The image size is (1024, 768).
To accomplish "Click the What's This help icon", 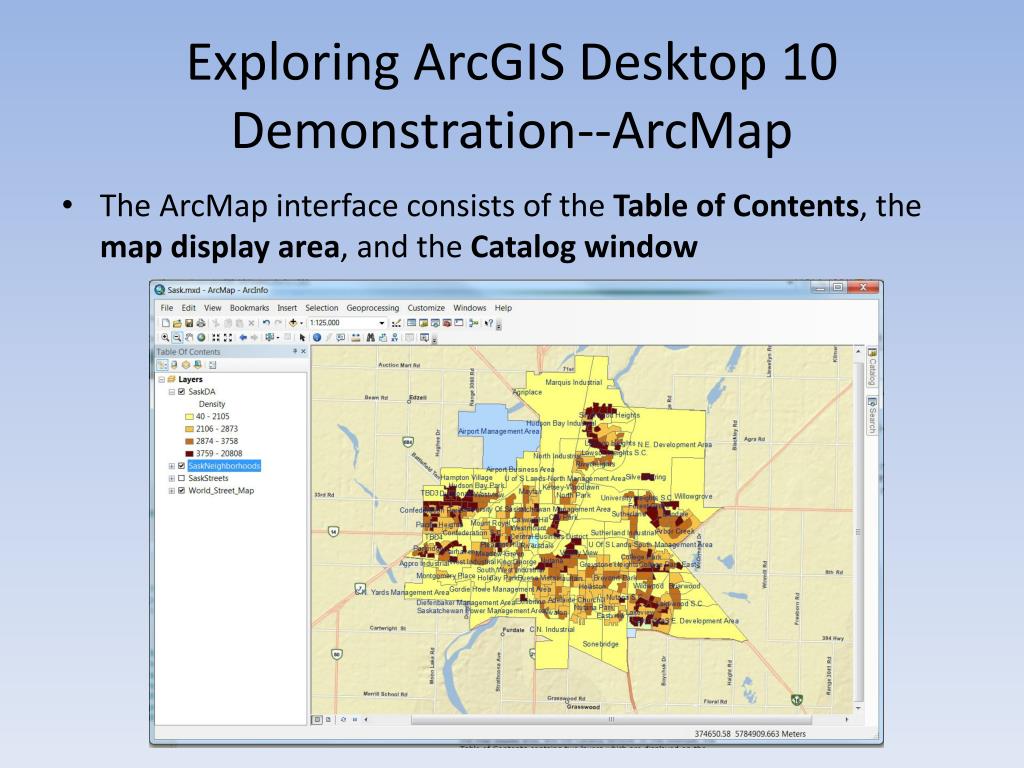I will pyautogui.click(x=488, y=323).
